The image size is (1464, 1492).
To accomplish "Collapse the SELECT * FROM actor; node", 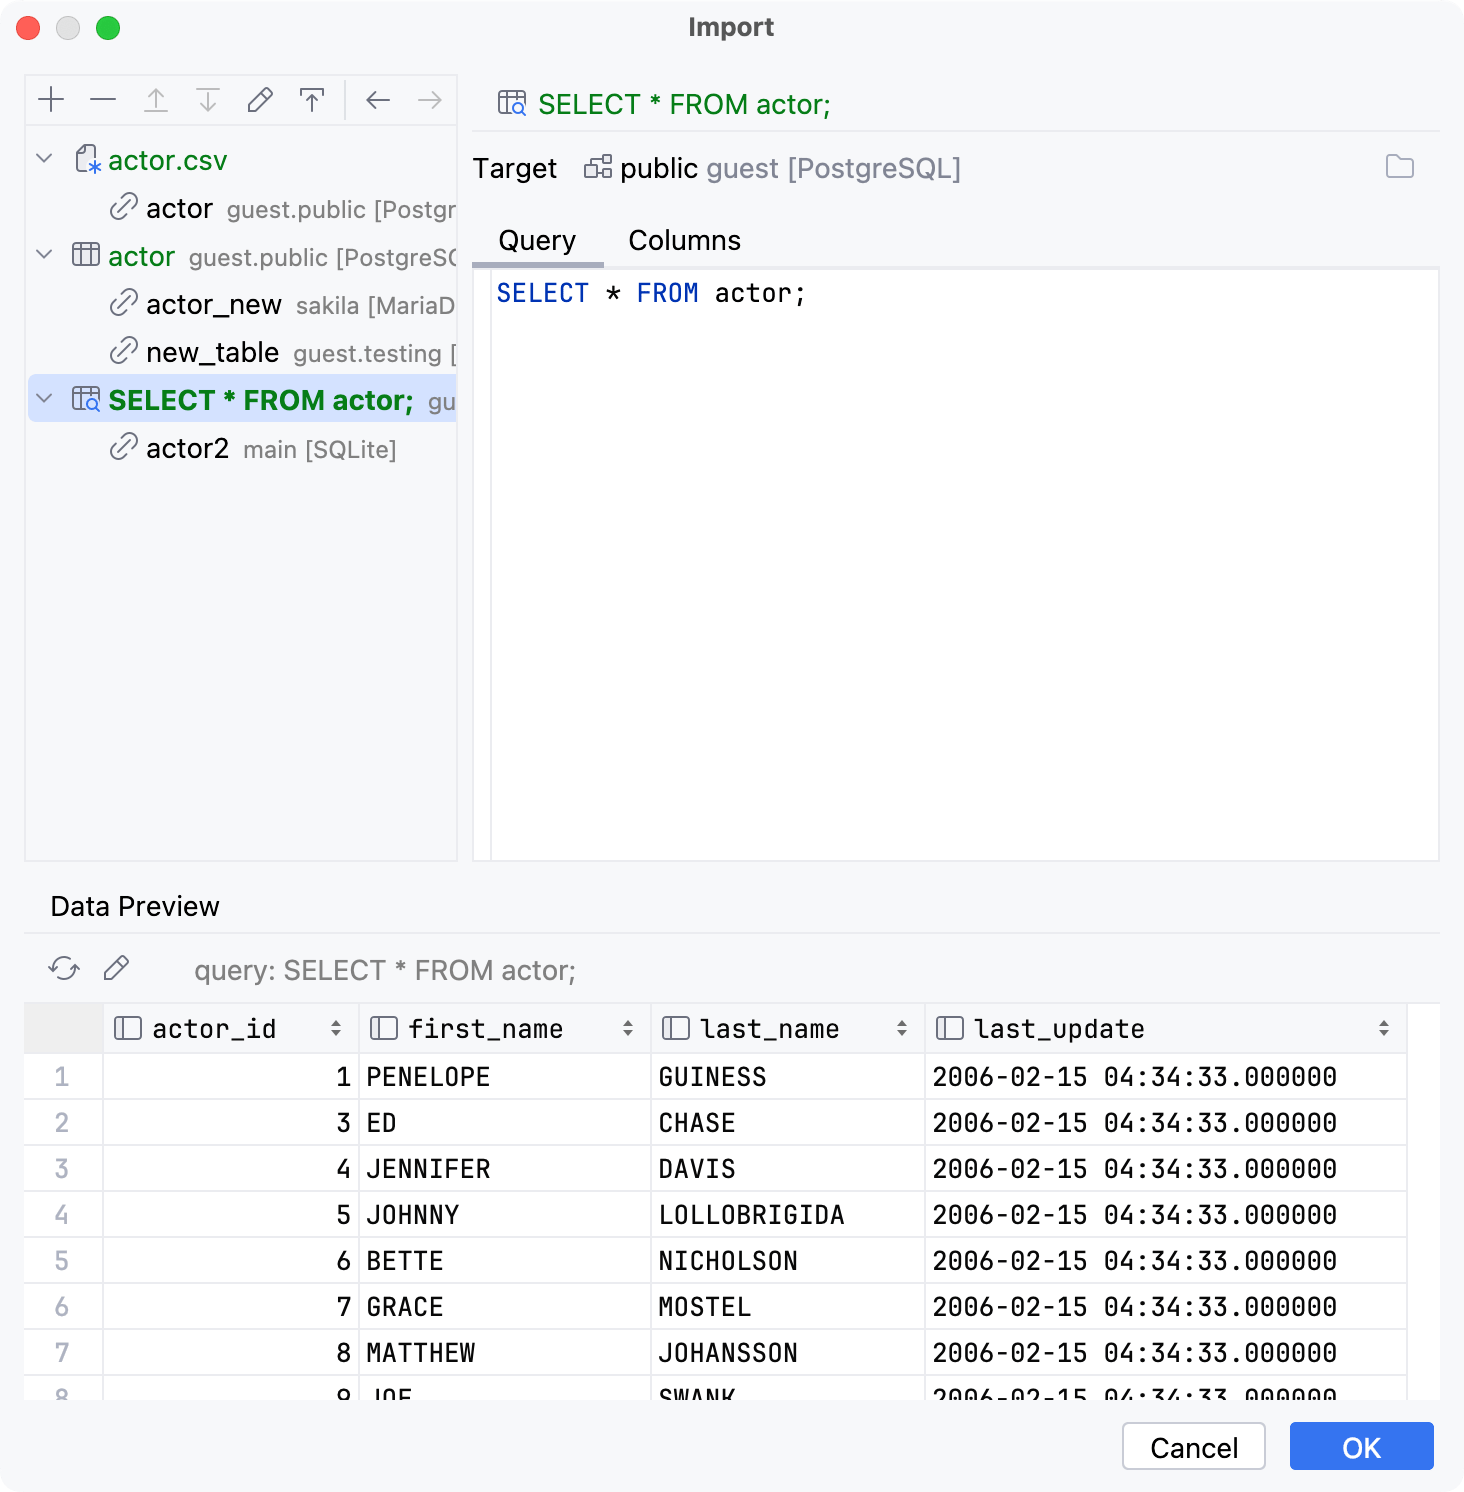I will tap(43, 399).
